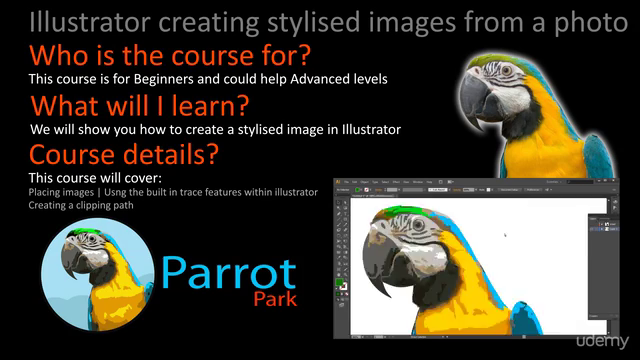The width and height of the screenshot is (640, 360).
Task: Open the Essentials workspace switcher
Action: [554, 182]
